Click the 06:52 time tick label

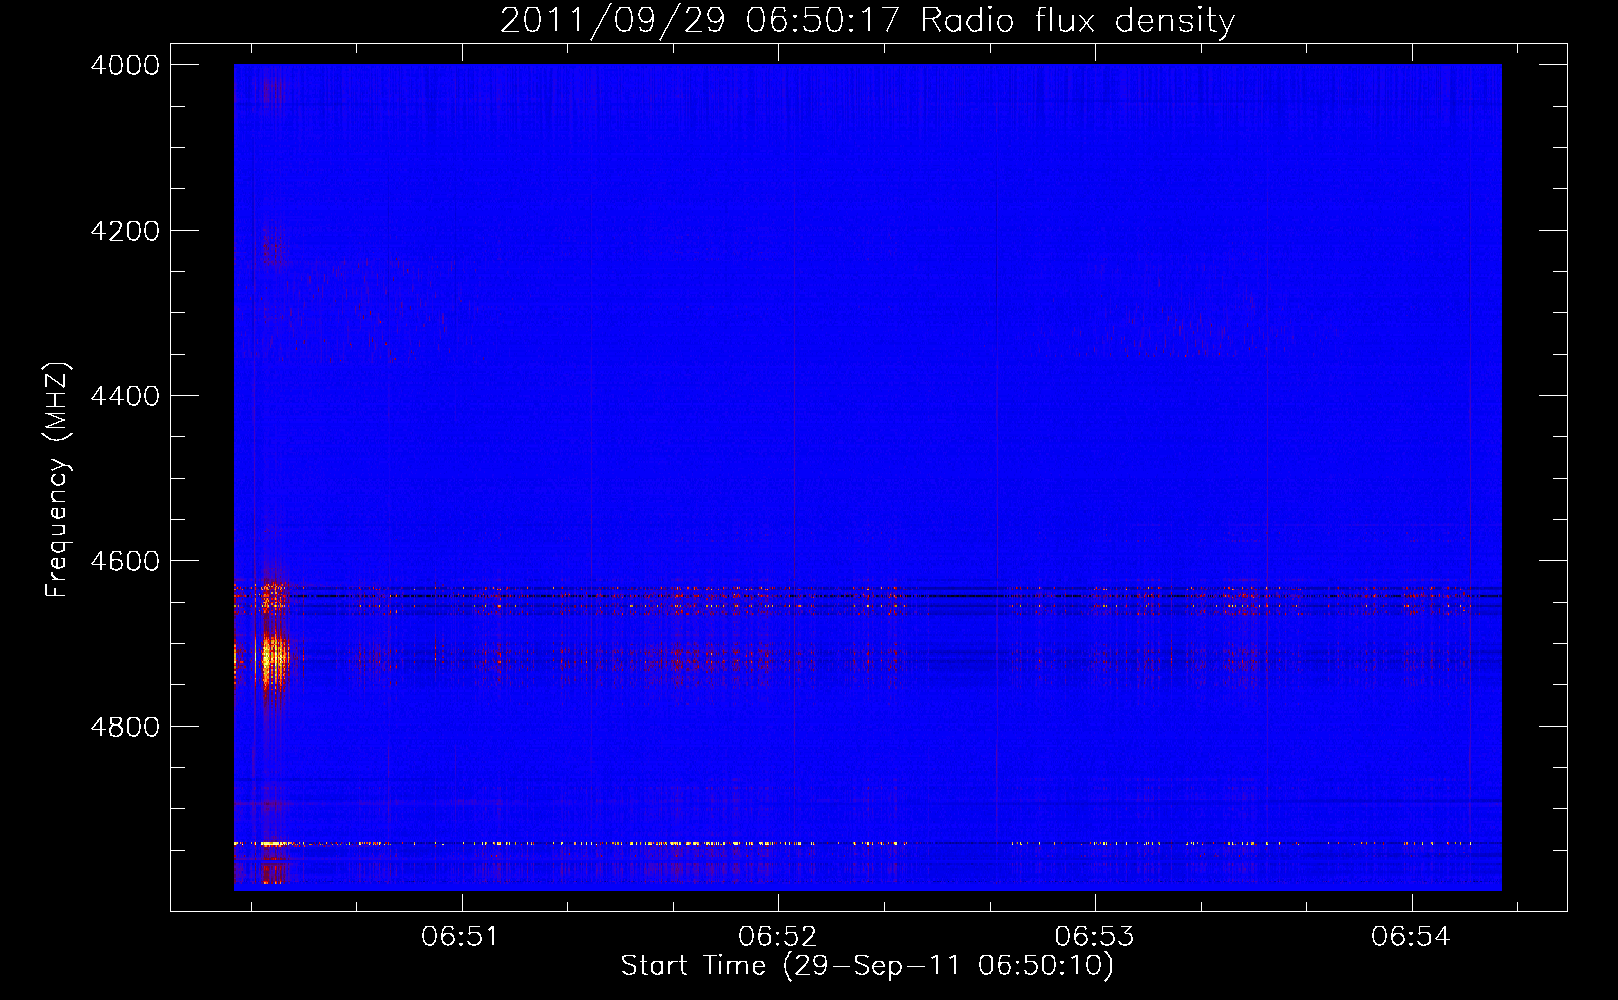click(x=777, y=936)
